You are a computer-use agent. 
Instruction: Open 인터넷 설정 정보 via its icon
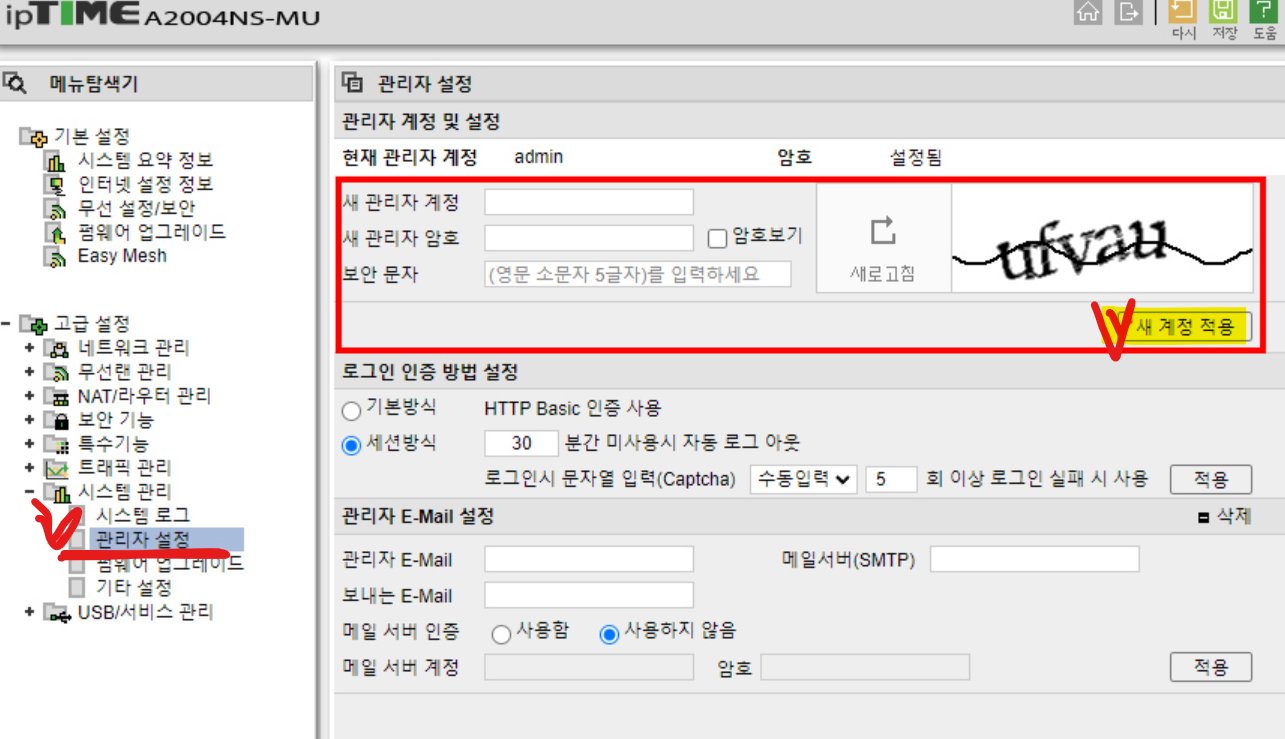click(56, 185)
